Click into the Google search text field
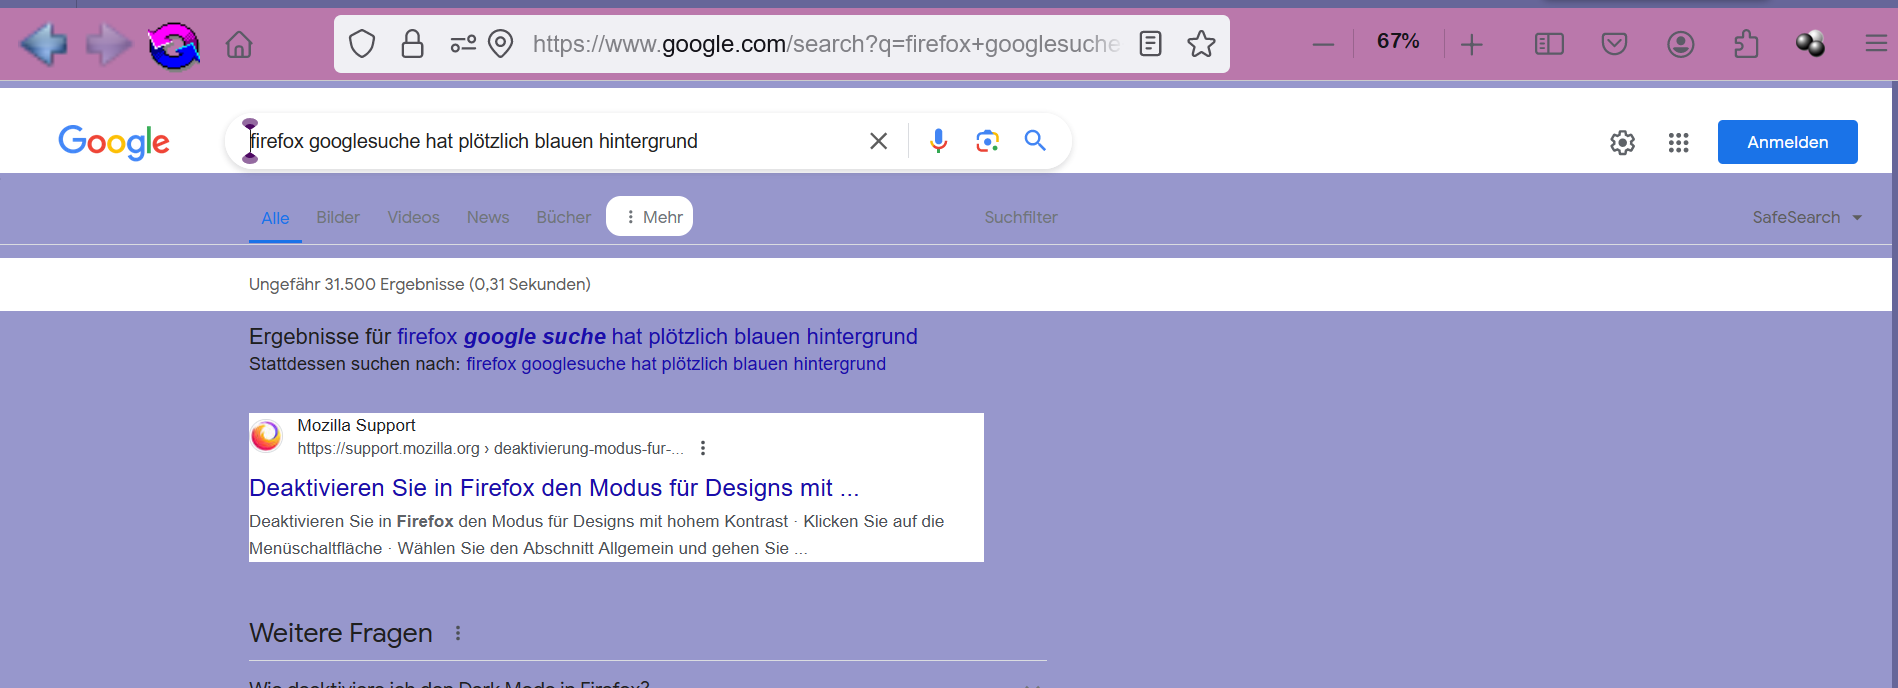The image size is (1898, 688). 550,141
